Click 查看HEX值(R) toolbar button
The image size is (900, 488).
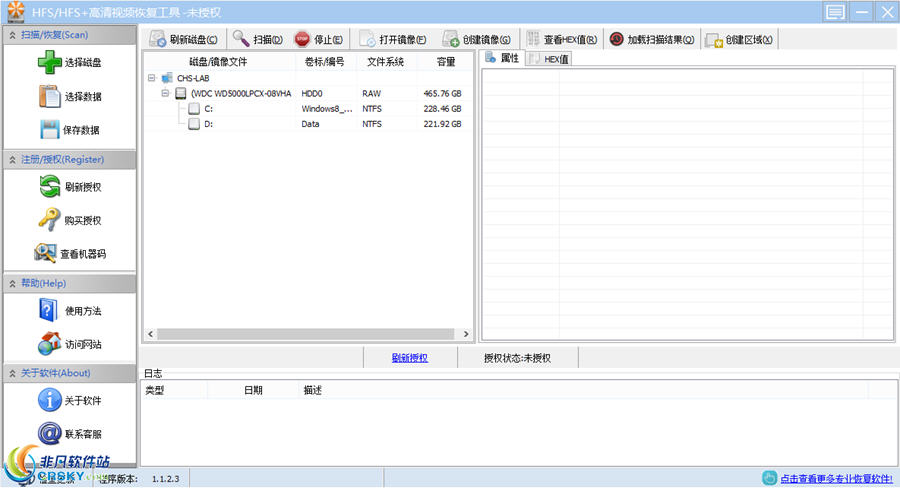(x=562, y=39)
